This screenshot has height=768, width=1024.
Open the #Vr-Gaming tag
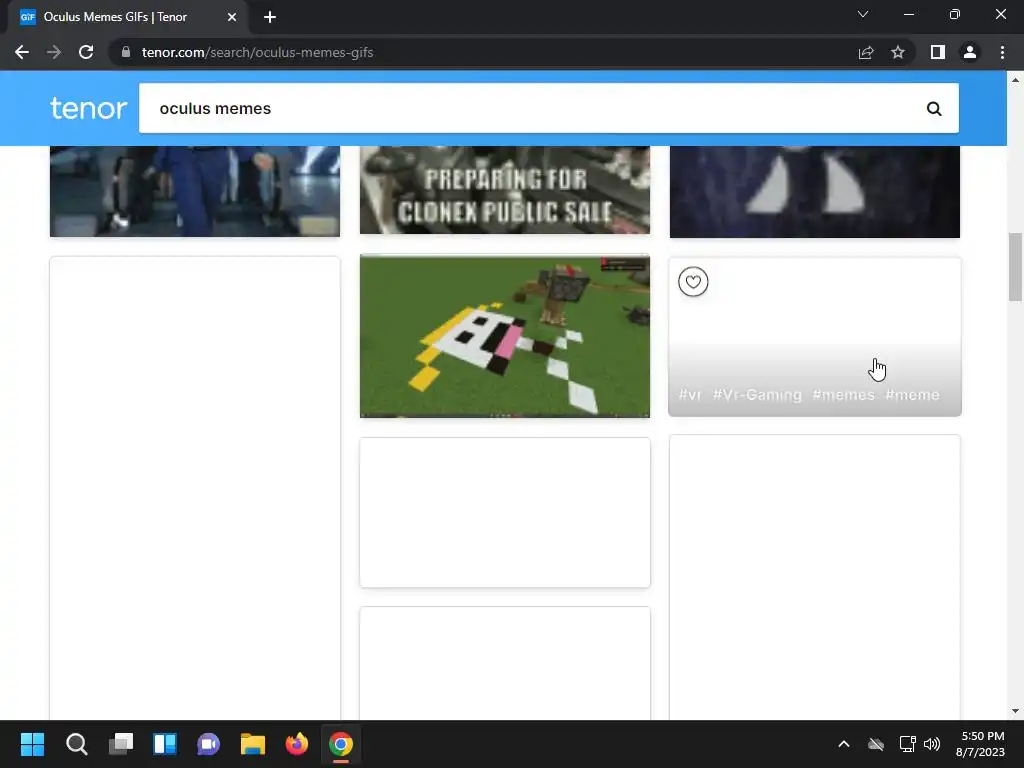[757, 394]
